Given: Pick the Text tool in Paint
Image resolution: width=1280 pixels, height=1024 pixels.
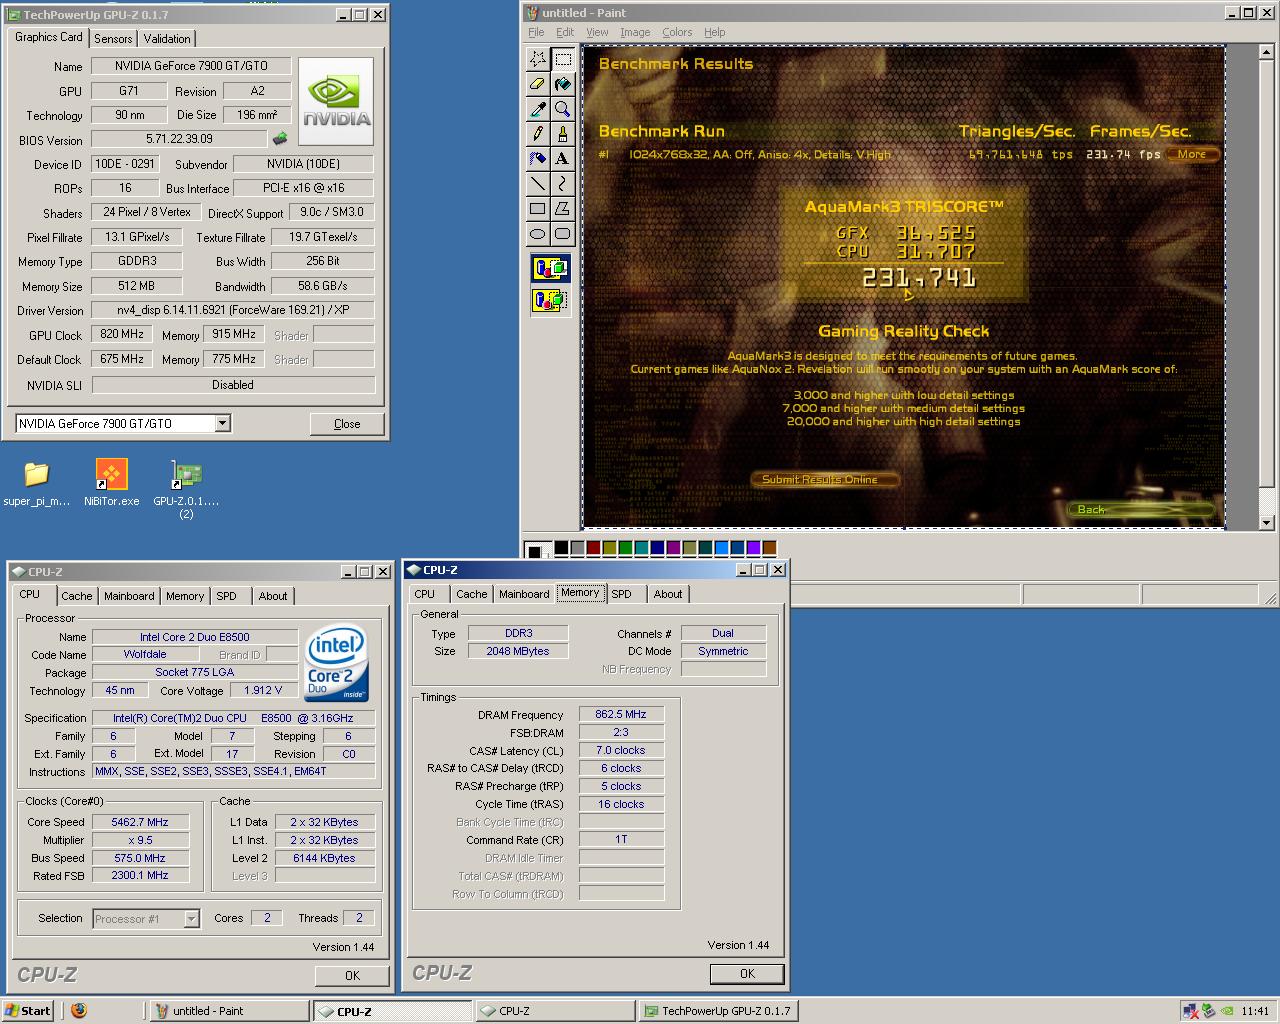Looking at the screenshot, I should 563,158.
